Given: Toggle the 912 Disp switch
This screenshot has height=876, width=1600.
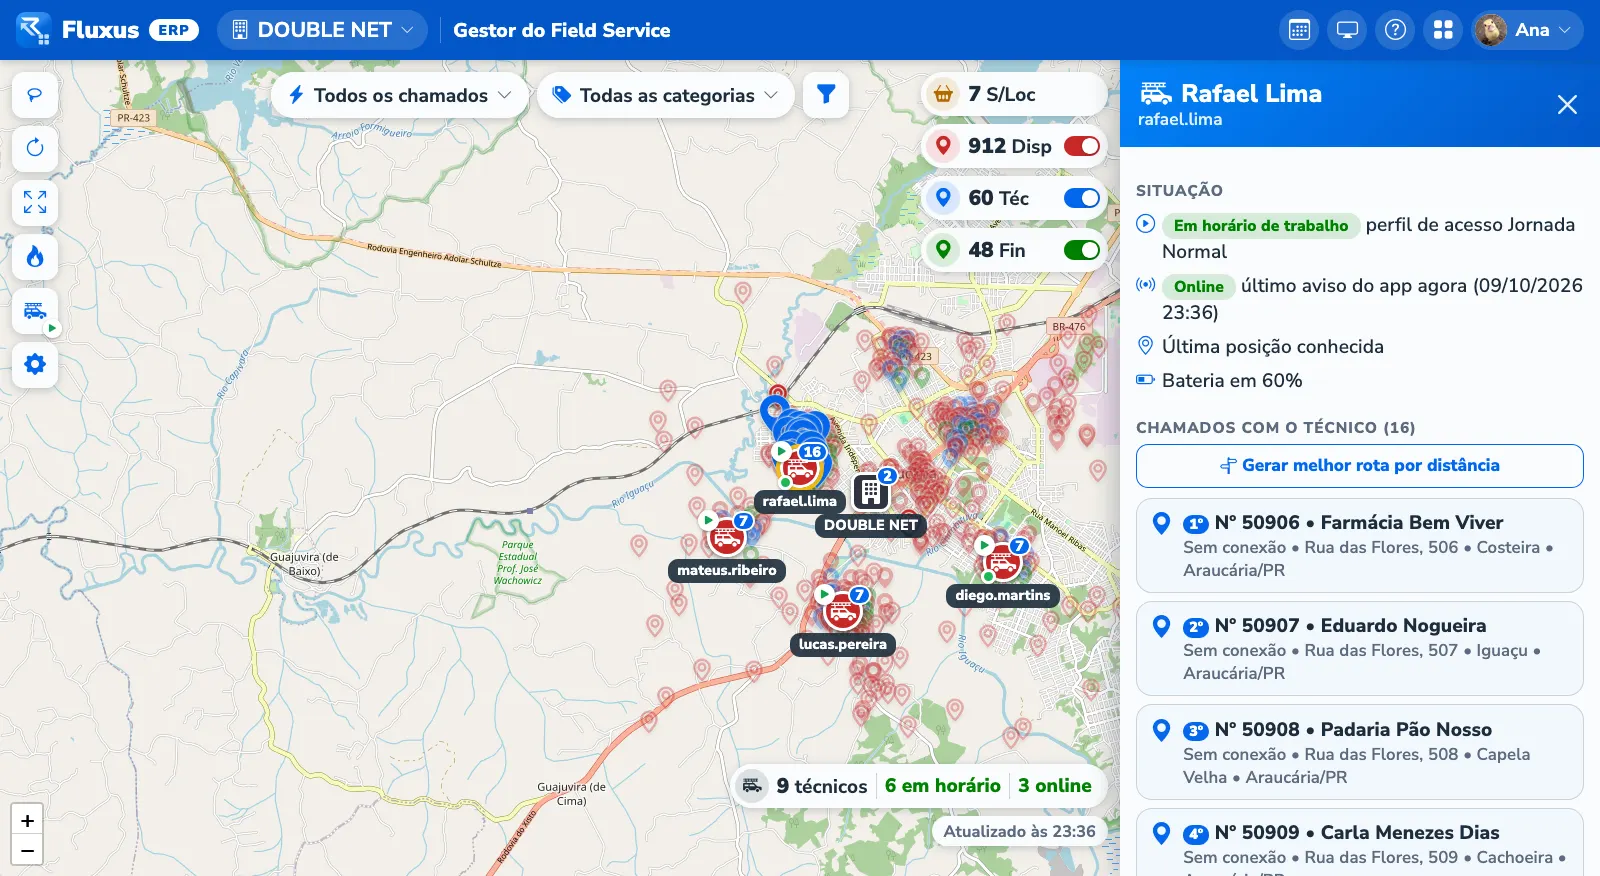Looking at the screenshot, I should (x=1082, y=146).
